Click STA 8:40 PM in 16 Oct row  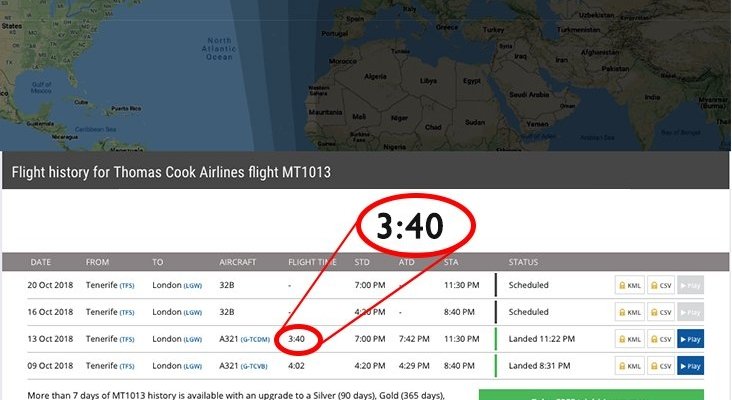coord(459,312)
